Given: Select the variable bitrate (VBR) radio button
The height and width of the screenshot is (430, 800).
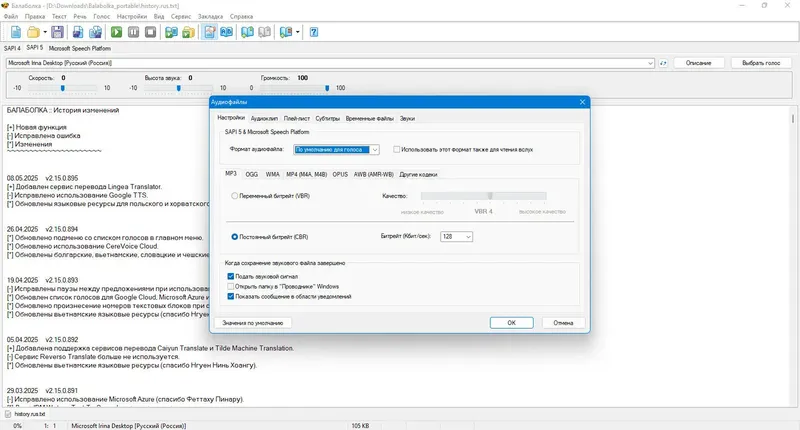Looking at the screenshot, I should 235,196.
